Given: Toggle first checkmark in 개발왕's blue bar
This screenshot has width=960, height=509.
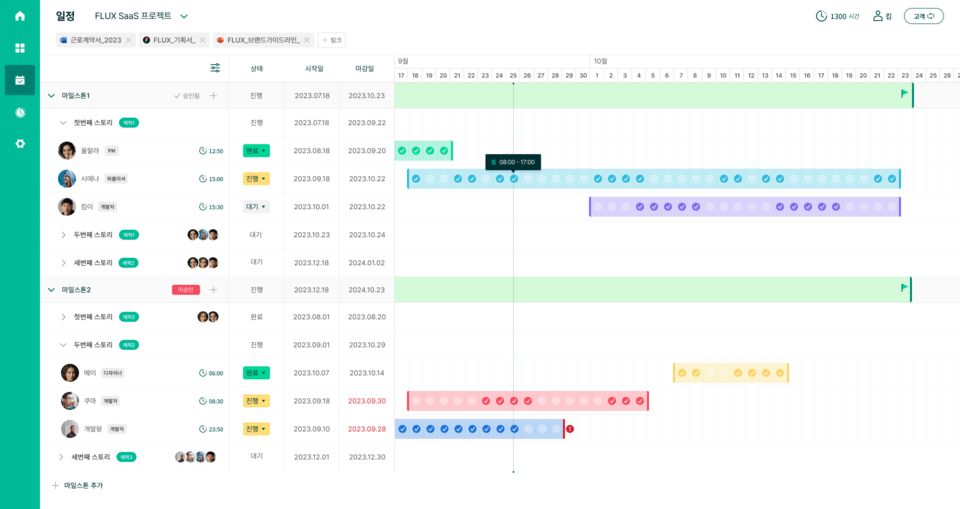Looking at the screenshot, I should (x=402, y=429).
